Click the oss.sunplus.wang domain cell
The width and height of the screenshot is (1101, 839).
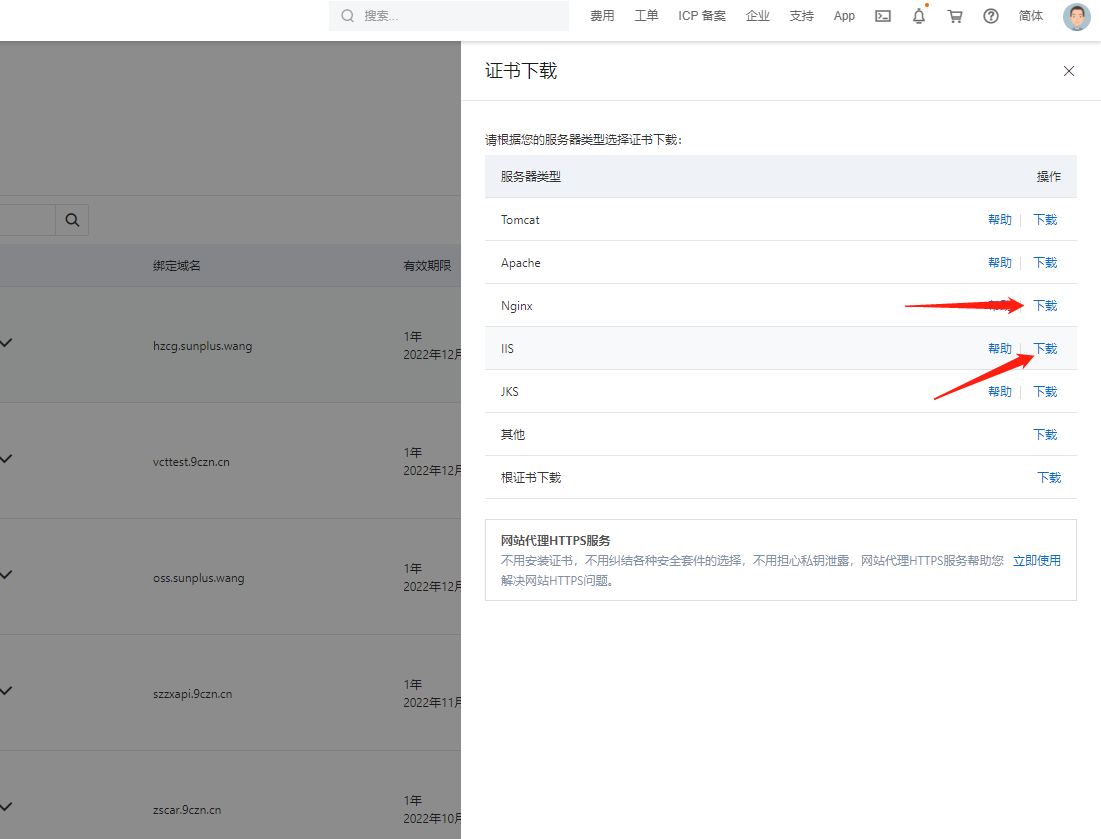[x=199, y=579]
